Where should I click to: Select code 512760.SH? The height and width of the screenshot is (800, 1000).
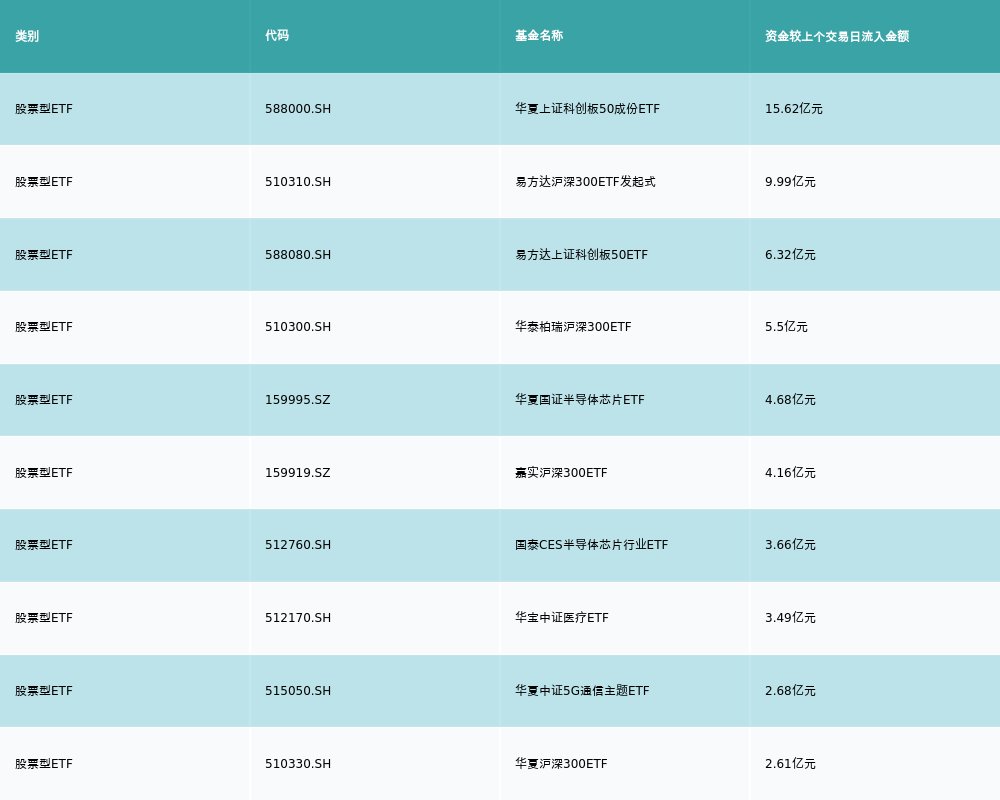(x=298, y=545)
